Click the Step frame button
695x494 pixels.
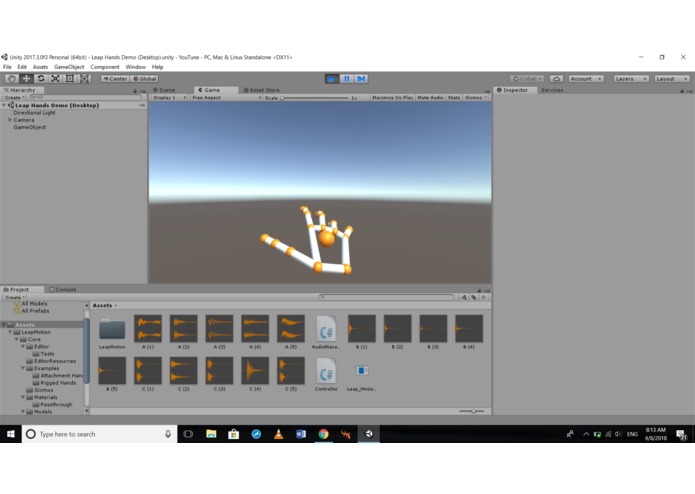pyautogui.click(x=361, y=78)
